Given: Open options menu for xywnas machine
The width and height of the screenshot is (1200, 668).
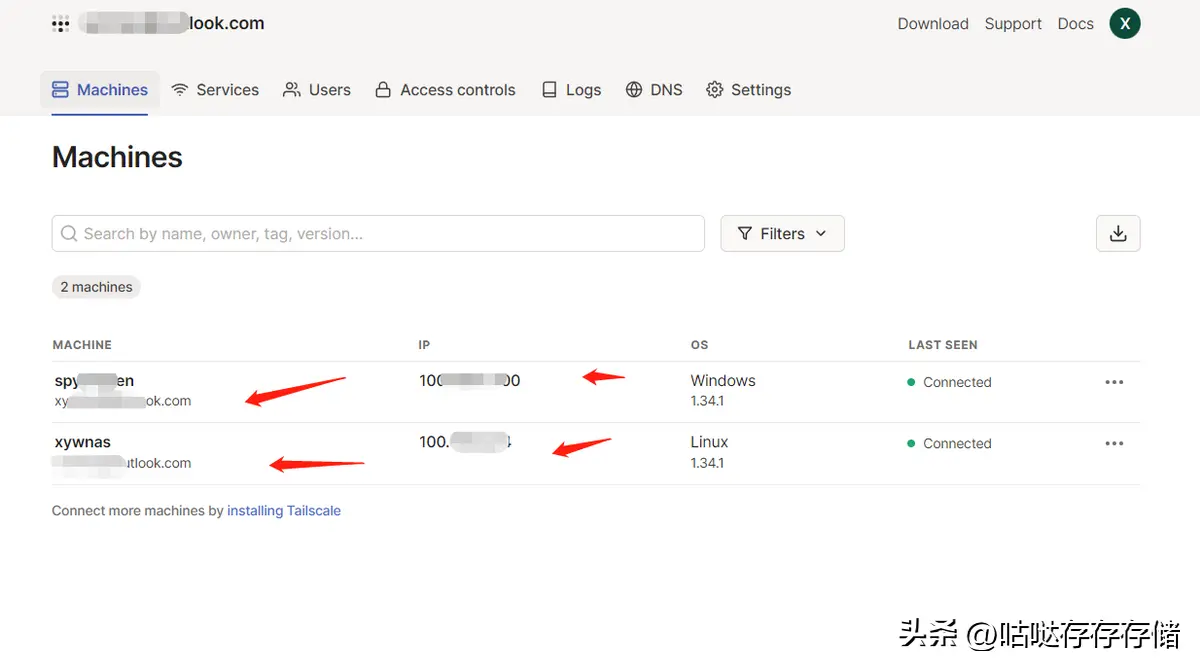Looking at the screenshot, I should 1114,443.
